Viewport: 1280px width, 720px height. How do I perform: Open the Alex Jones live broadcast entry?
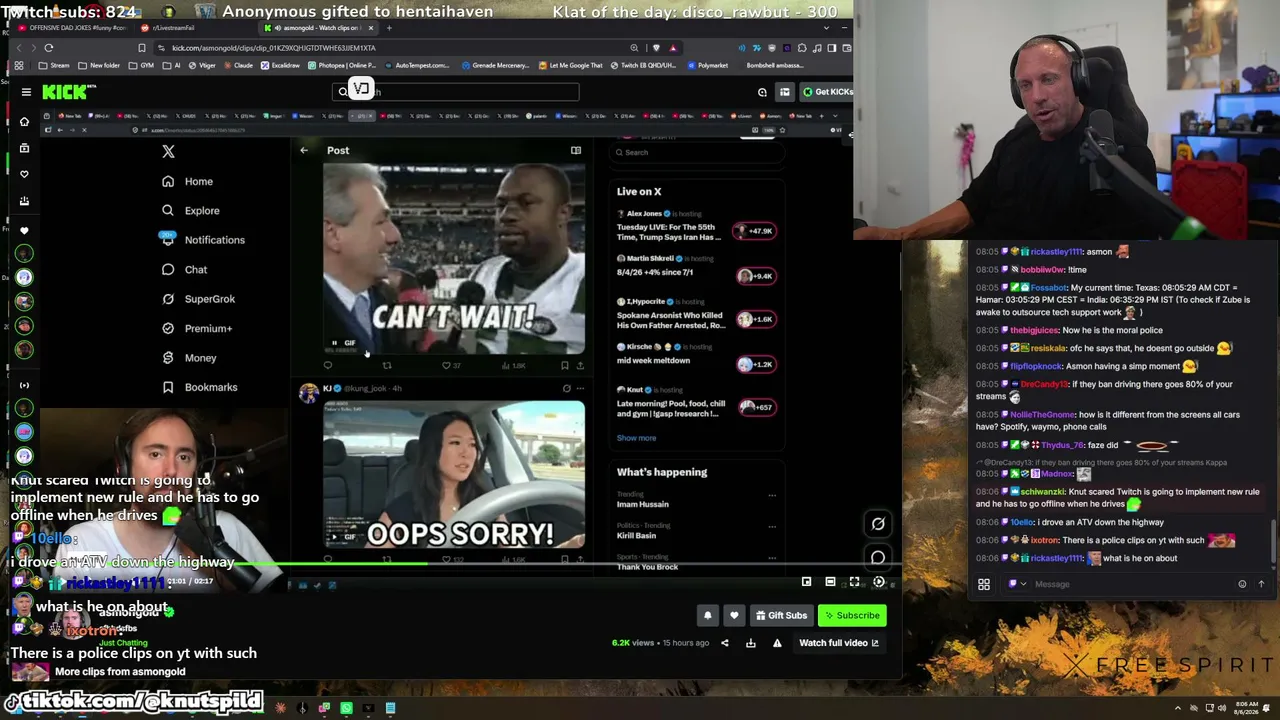tap(695, 227)
